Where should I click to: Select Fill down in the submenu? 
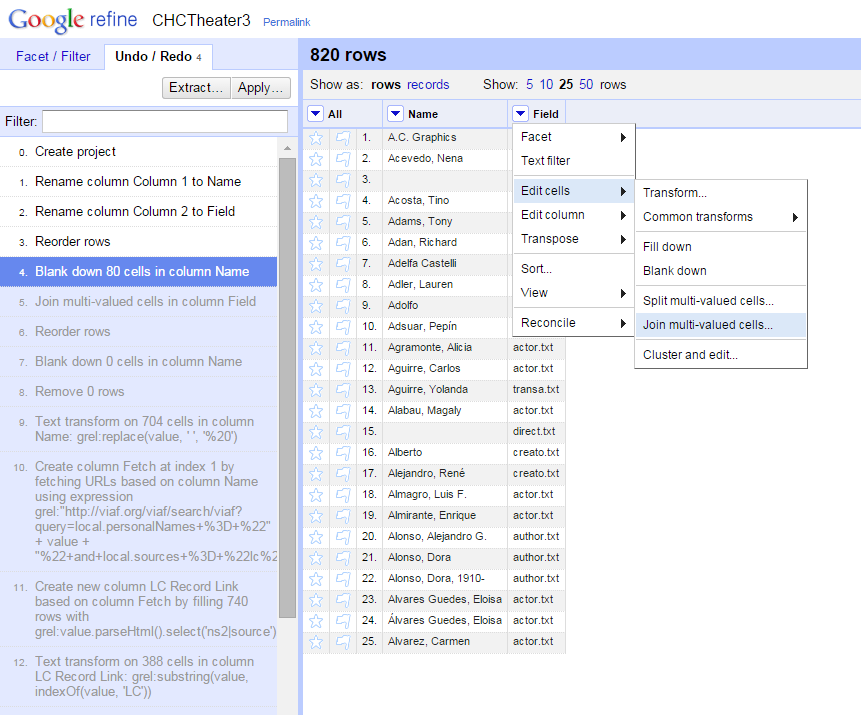(720, 247)
